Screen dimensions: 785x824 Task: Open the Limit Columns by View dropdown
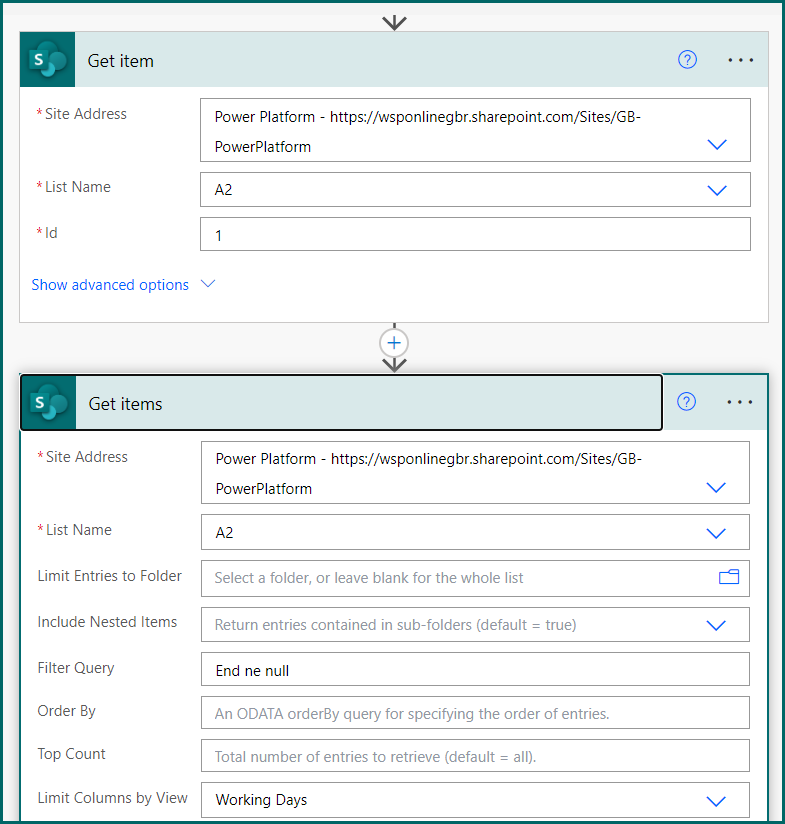point(716,801)
